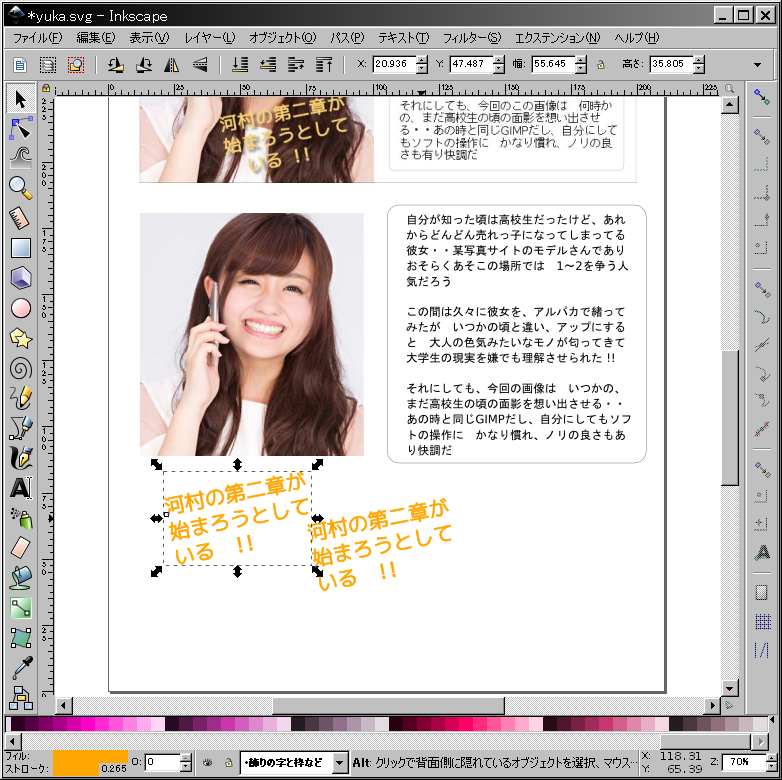Viewport: 782px width, 780px height.
Task: Open the フィルター(S) menu
Action: point(472,38)
